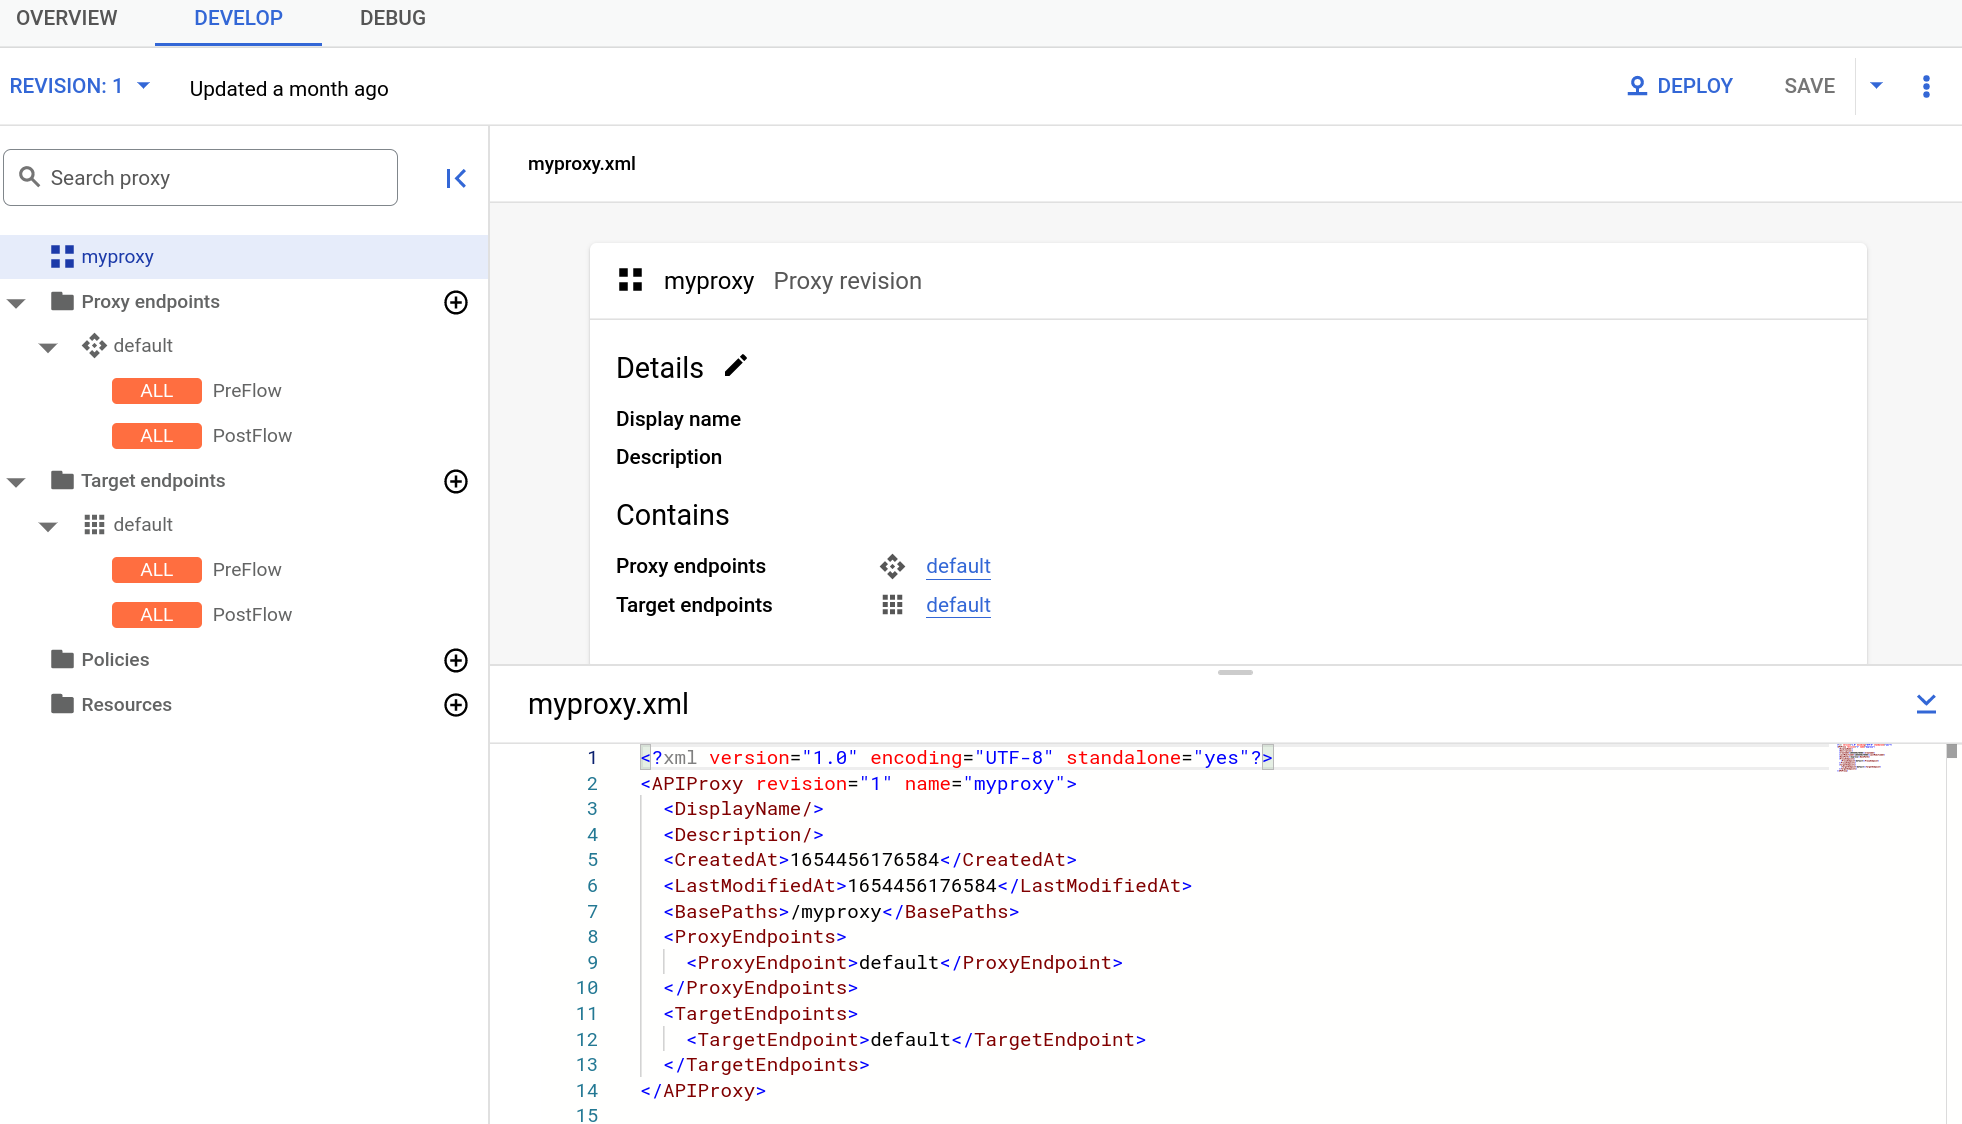Click the add Target endpoint icon
The width and height of the screenshot is (1962, 1124).
click(457, 480)
